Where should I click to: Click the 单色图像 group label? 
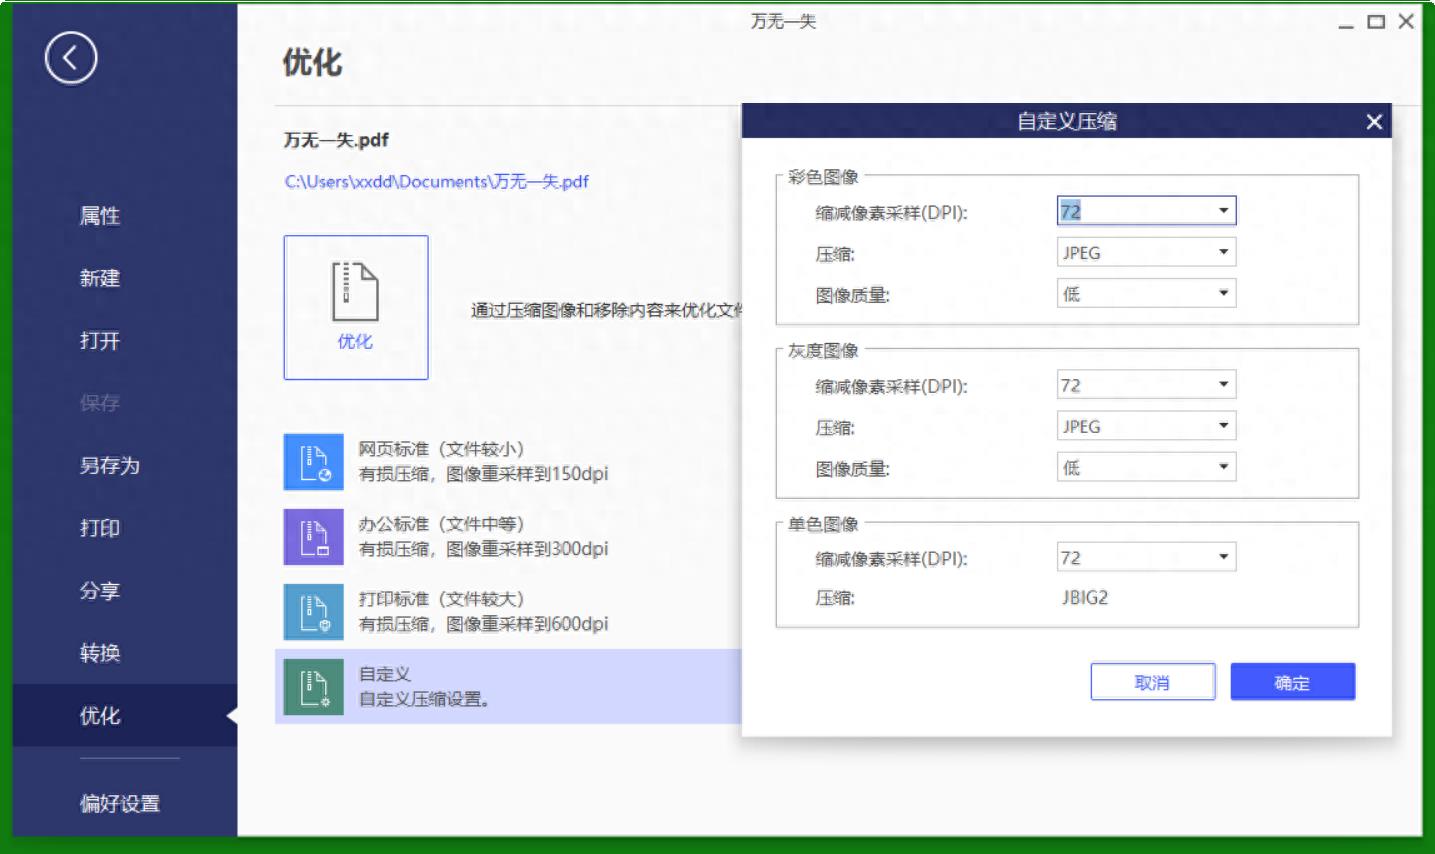[x=823, y=524]
